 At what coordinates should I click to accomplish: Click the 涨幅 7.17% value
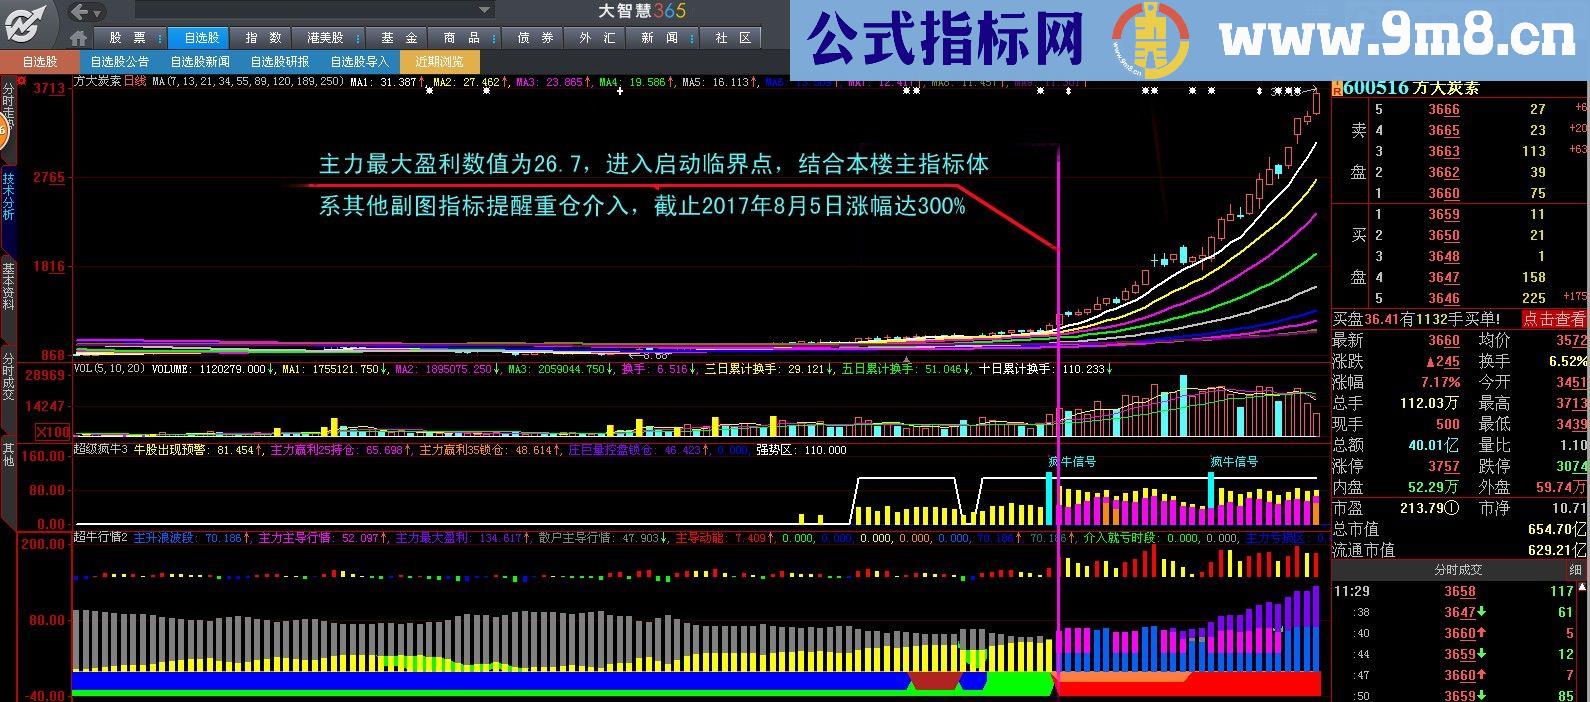(x=1440, y=382)
